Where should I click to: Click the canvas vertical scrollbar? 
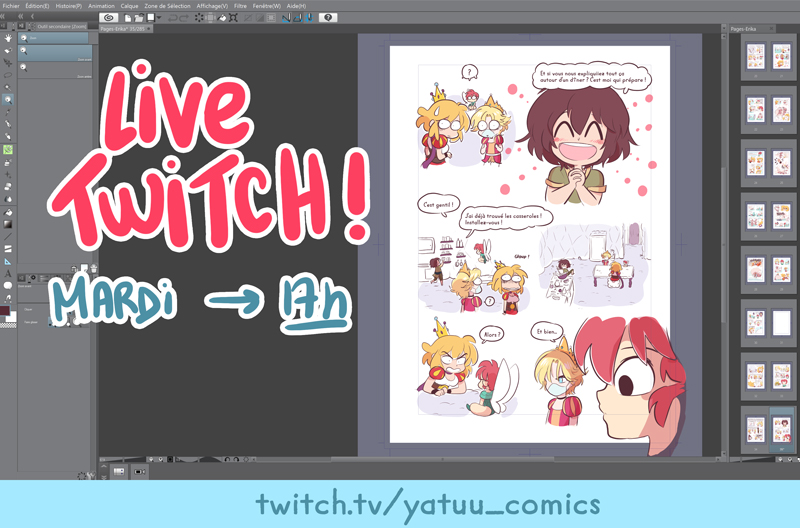pyautogui.click(x=723, y=245)
